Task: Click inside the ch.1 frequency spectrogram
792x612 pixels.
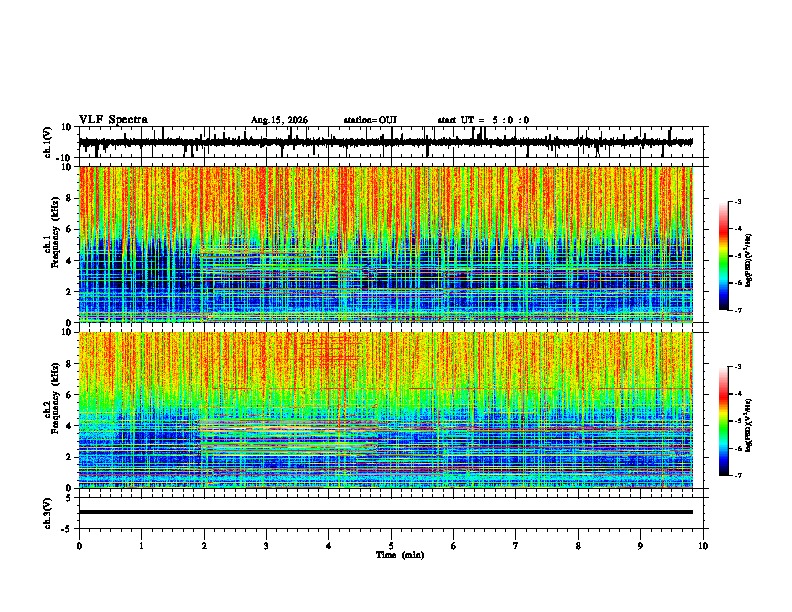Action: (386, 244)
